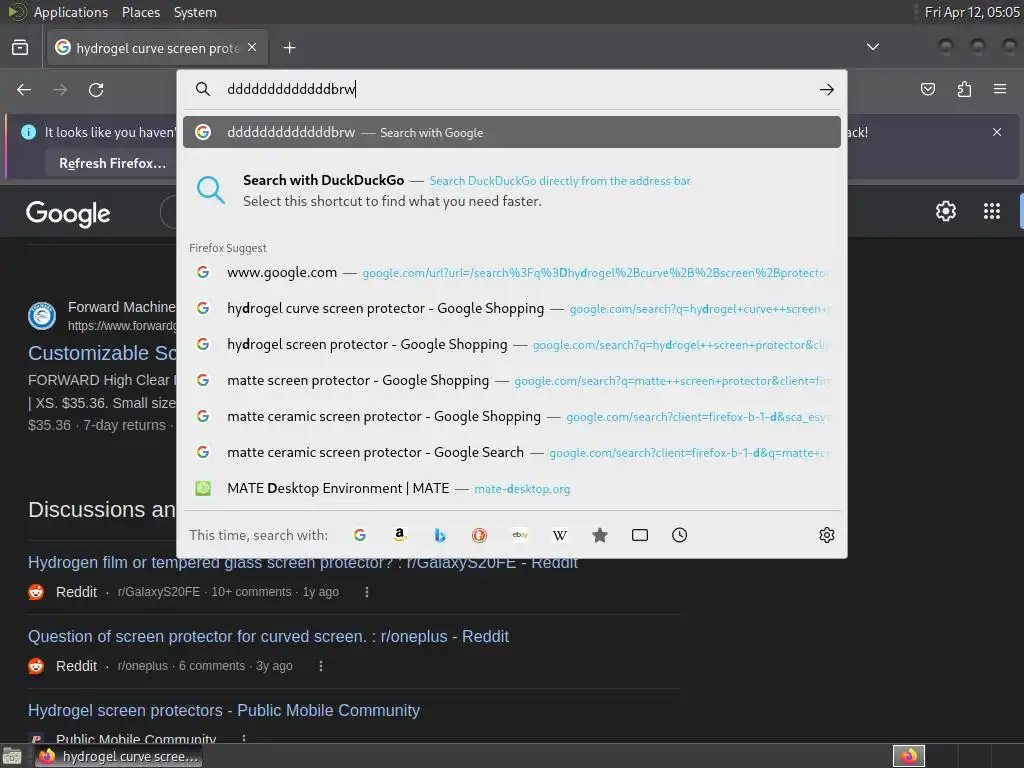Search this time with Wikipedia icon
Image resolution: width=1024 pixels, height=768 pixels.
[x=560, y=536]
